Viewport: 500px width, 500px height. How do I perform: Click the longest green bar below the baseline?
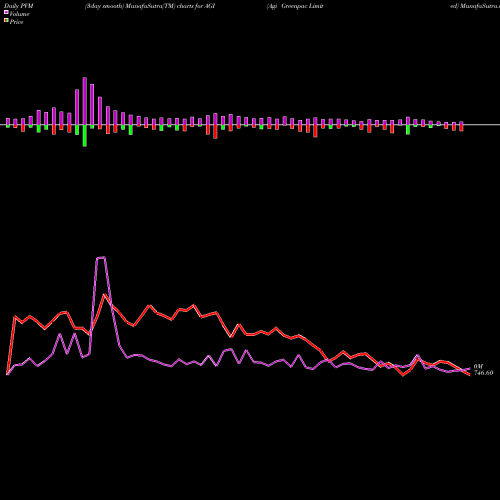coord(85,136)
